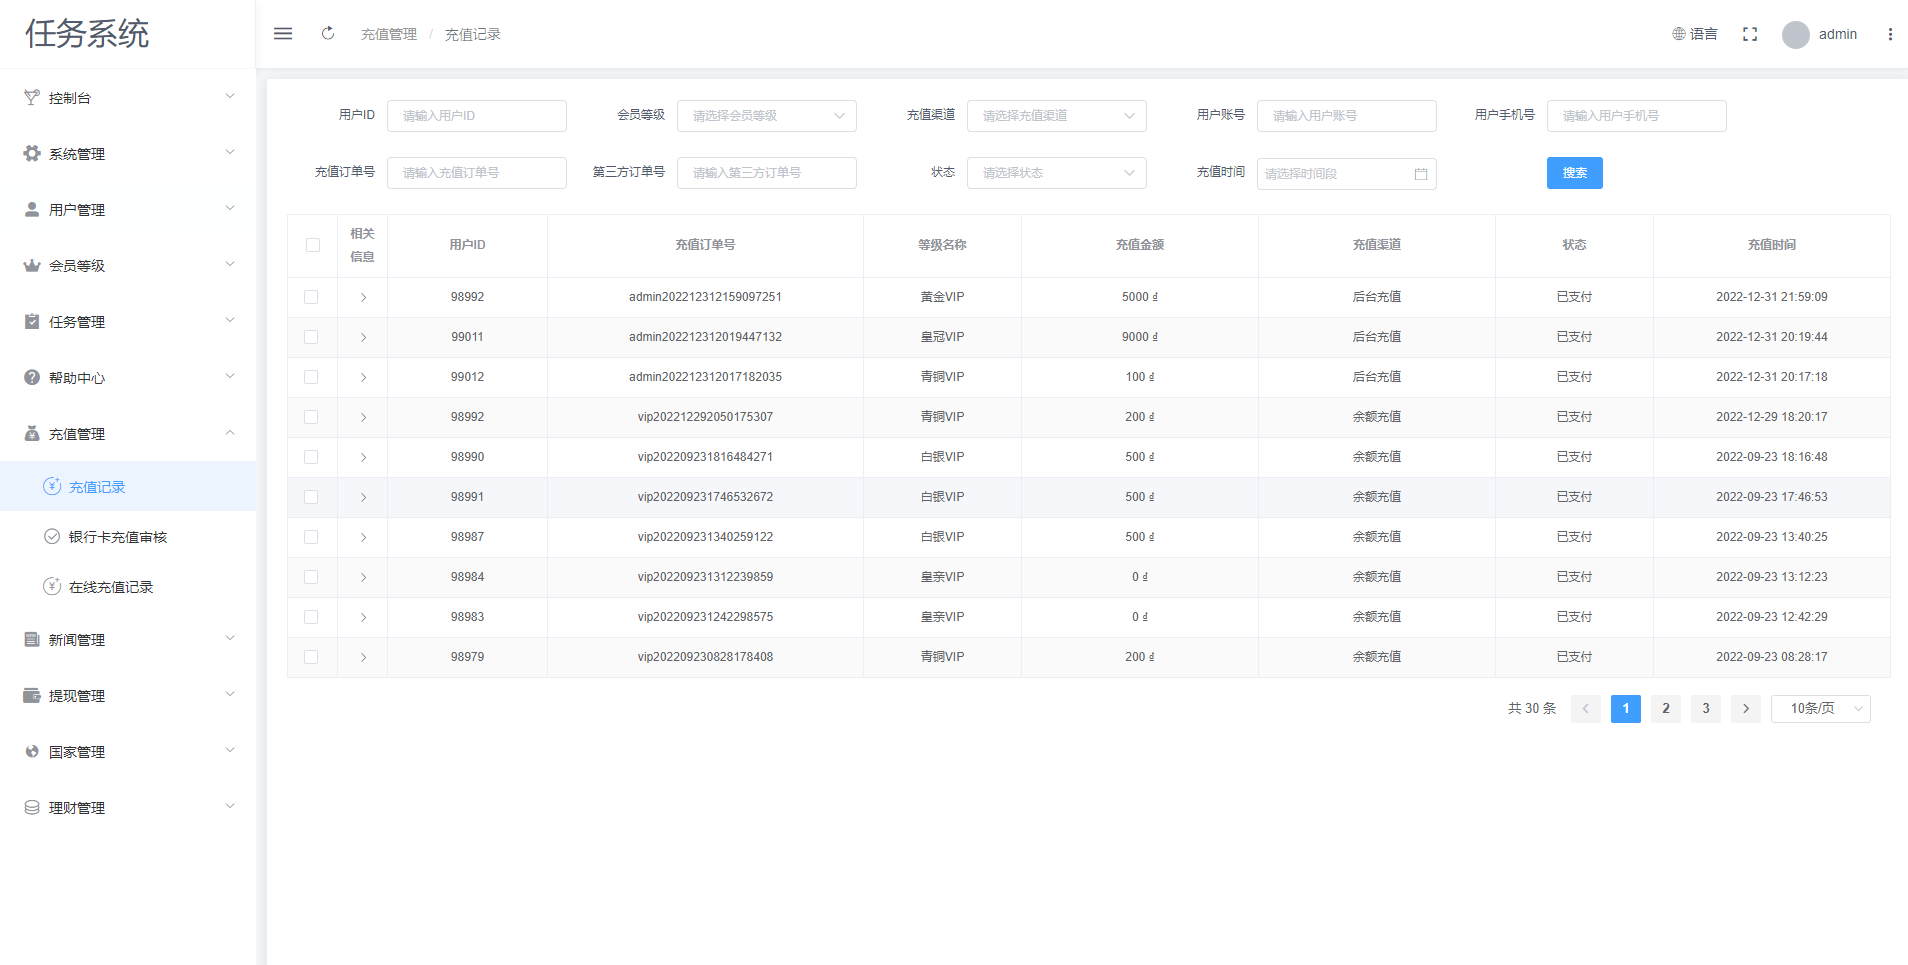The height and width of the screenshot is (965, 1908).
Task: Click the blue 搜索 button
Action: click(x=1574, y=173)
